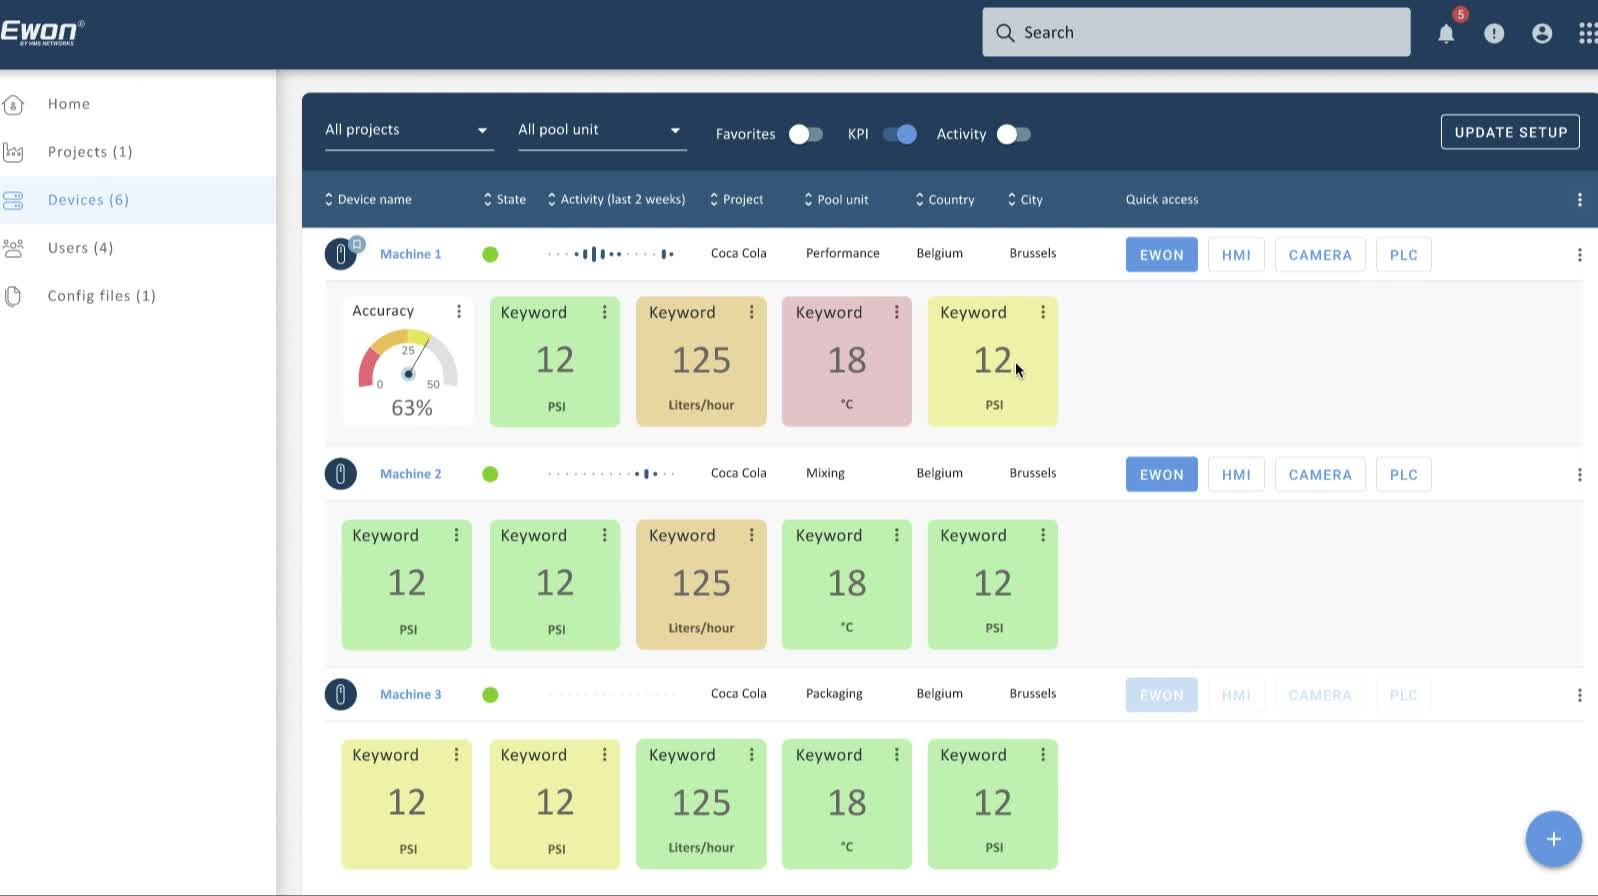Open the All pool unit dropdown

(x=602, y=130)
